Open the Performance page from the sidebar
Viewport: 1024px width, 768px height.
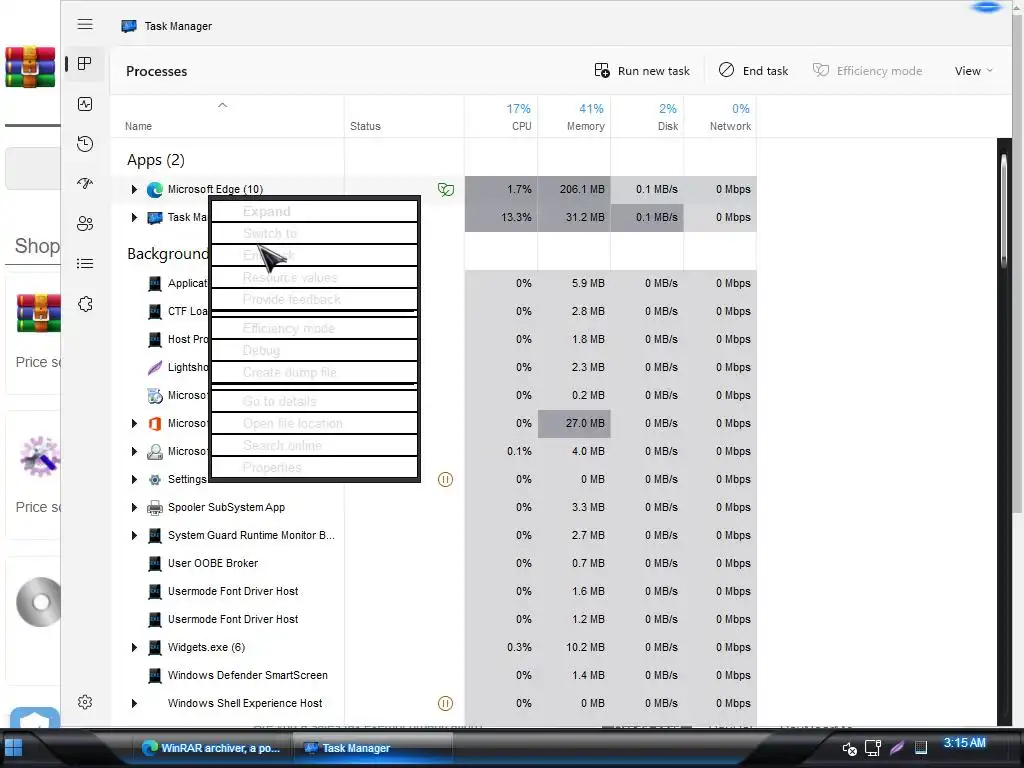[x=85, y=104]
